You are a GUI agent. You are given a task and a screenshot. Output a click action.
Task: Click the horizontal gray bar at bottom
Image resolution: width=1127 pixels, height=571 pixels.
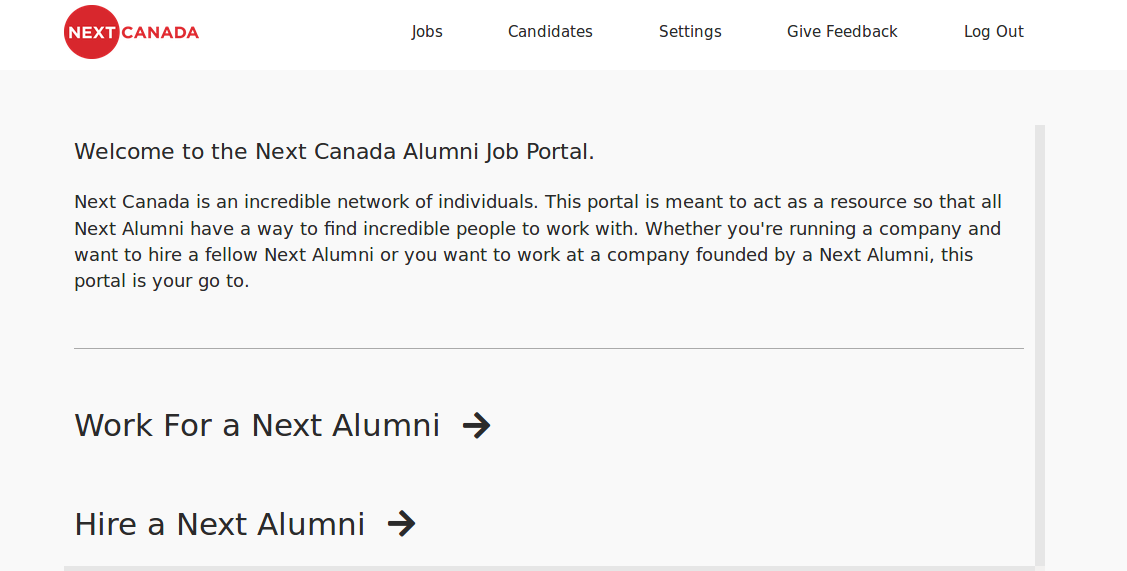tap(550, 568)
